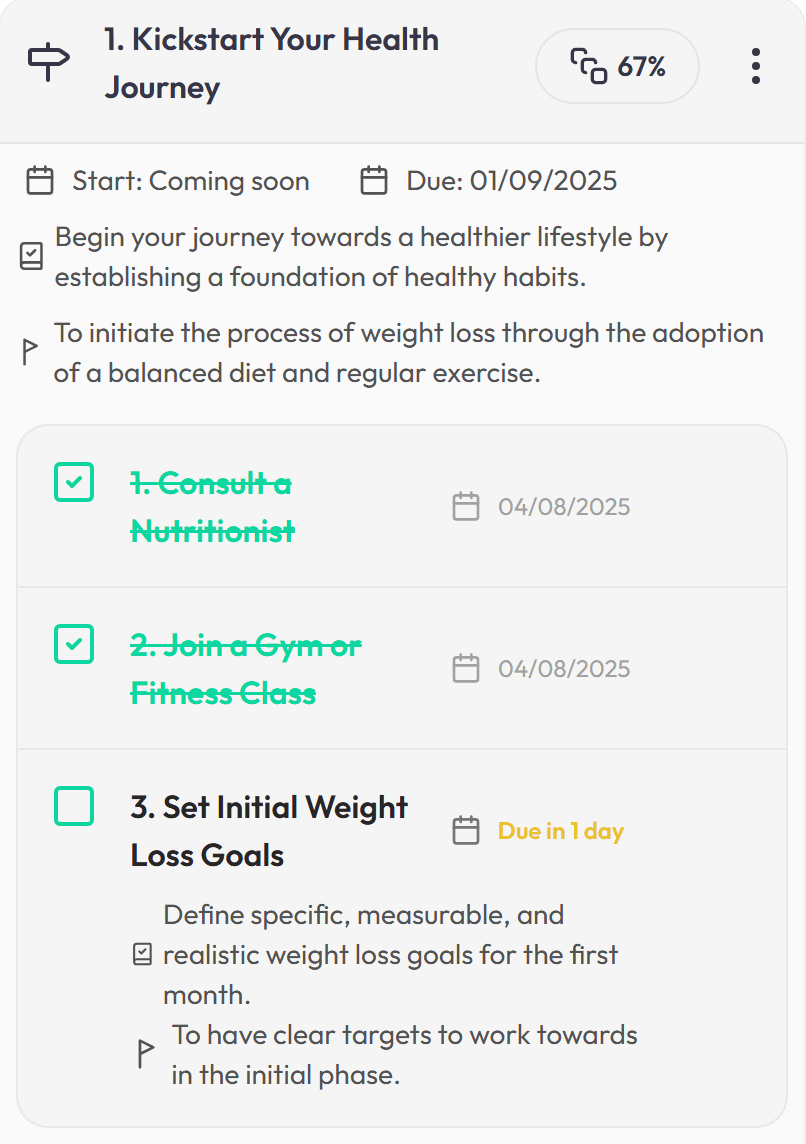Click the strikethrough Join a Gym or Fitness Class title

click(x=246, y=669)
